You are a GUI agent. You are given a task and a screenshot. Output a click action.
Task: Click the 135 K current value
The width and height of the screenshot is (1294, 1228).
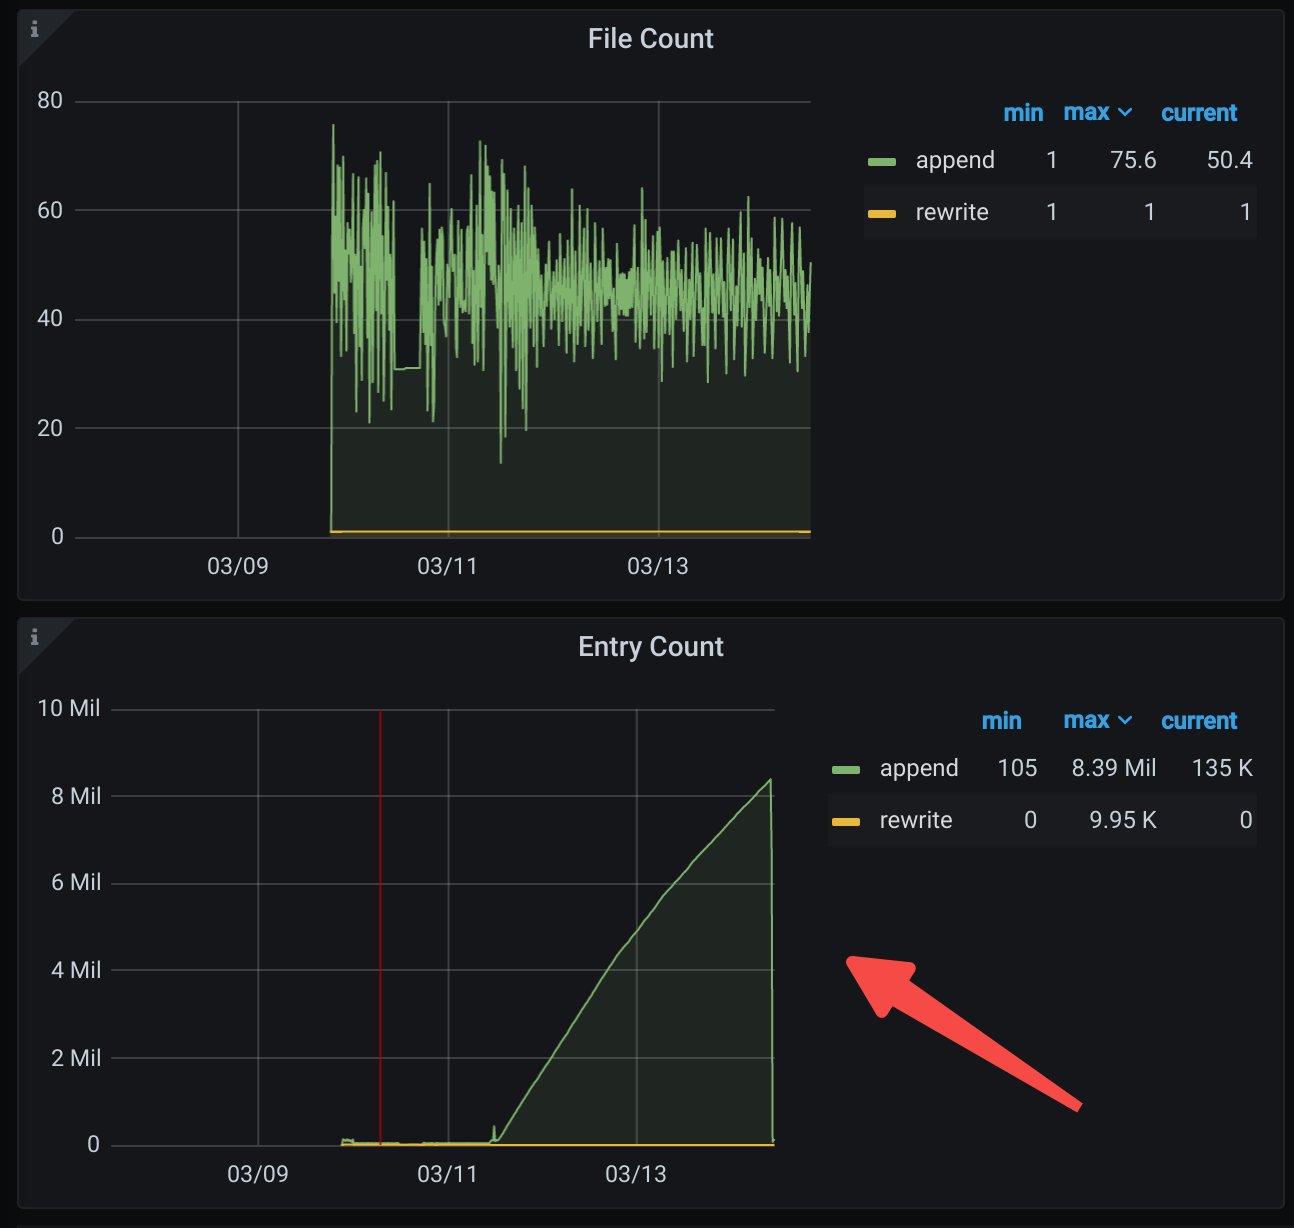(1222, 768)
